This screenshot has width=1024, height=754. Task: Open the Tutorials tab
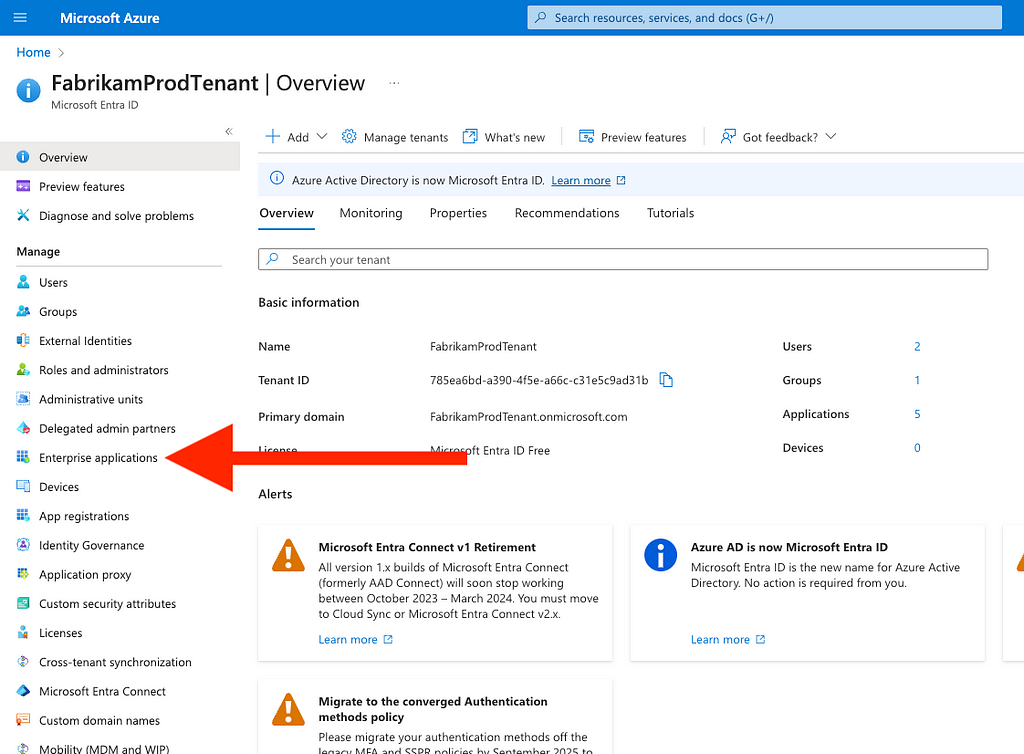tap(670, 213)
